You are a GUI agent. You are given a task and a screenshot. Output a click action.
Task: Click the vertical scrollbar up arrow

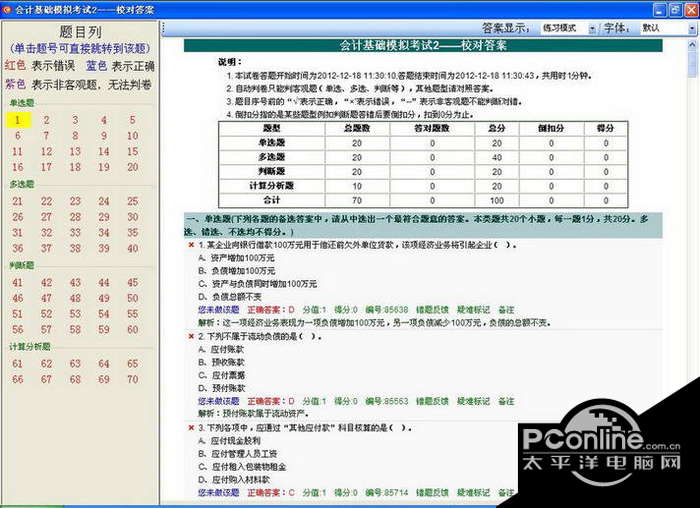[x=692, y=45]
